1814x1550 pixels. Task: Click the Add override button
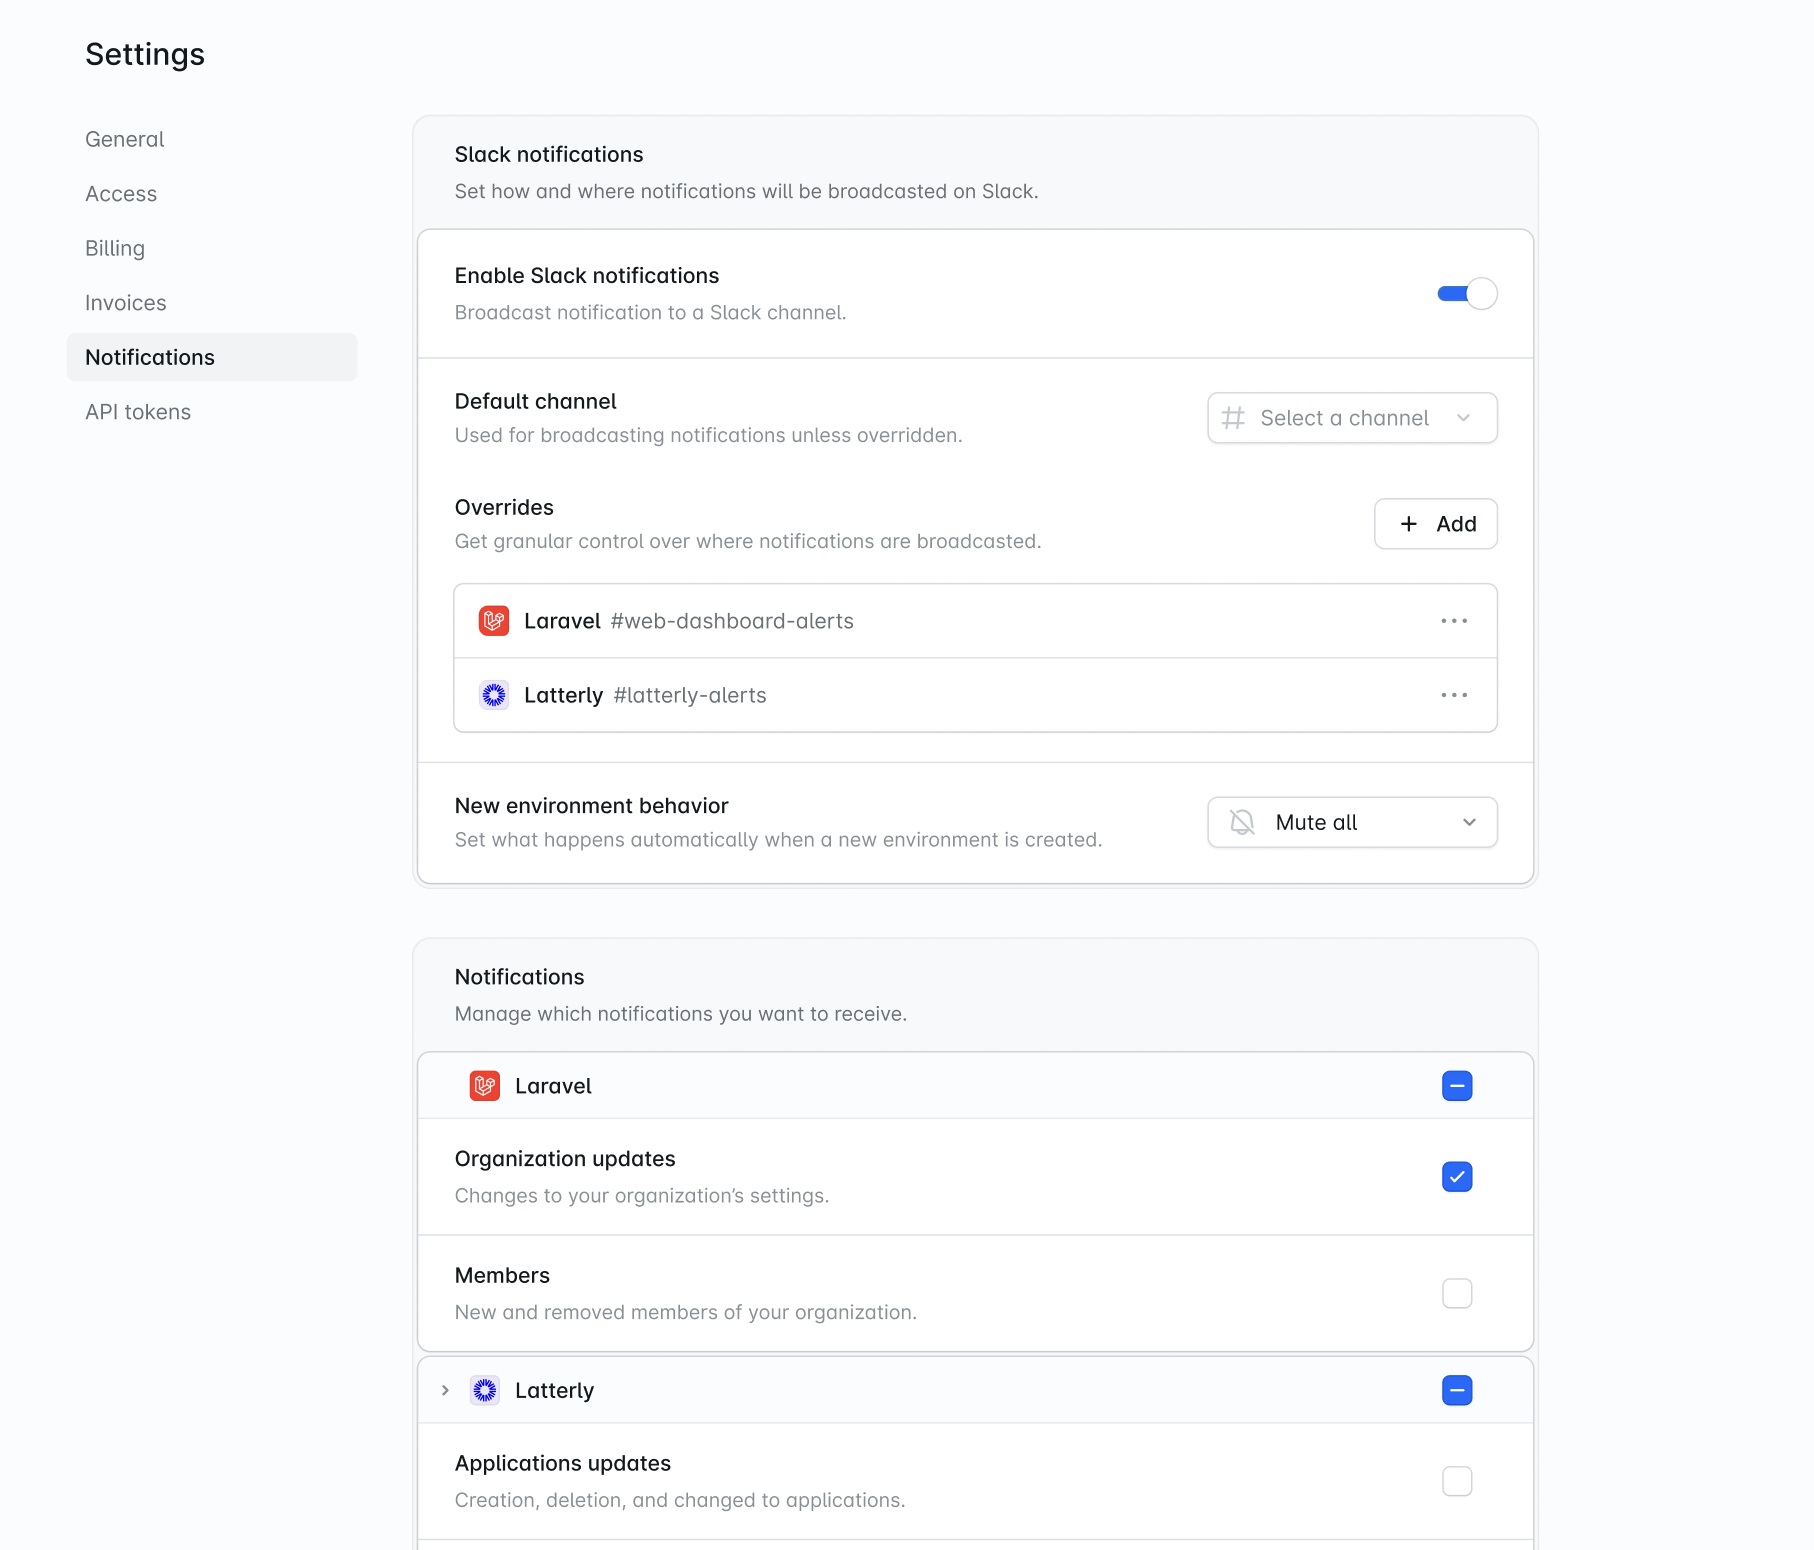1436,524
